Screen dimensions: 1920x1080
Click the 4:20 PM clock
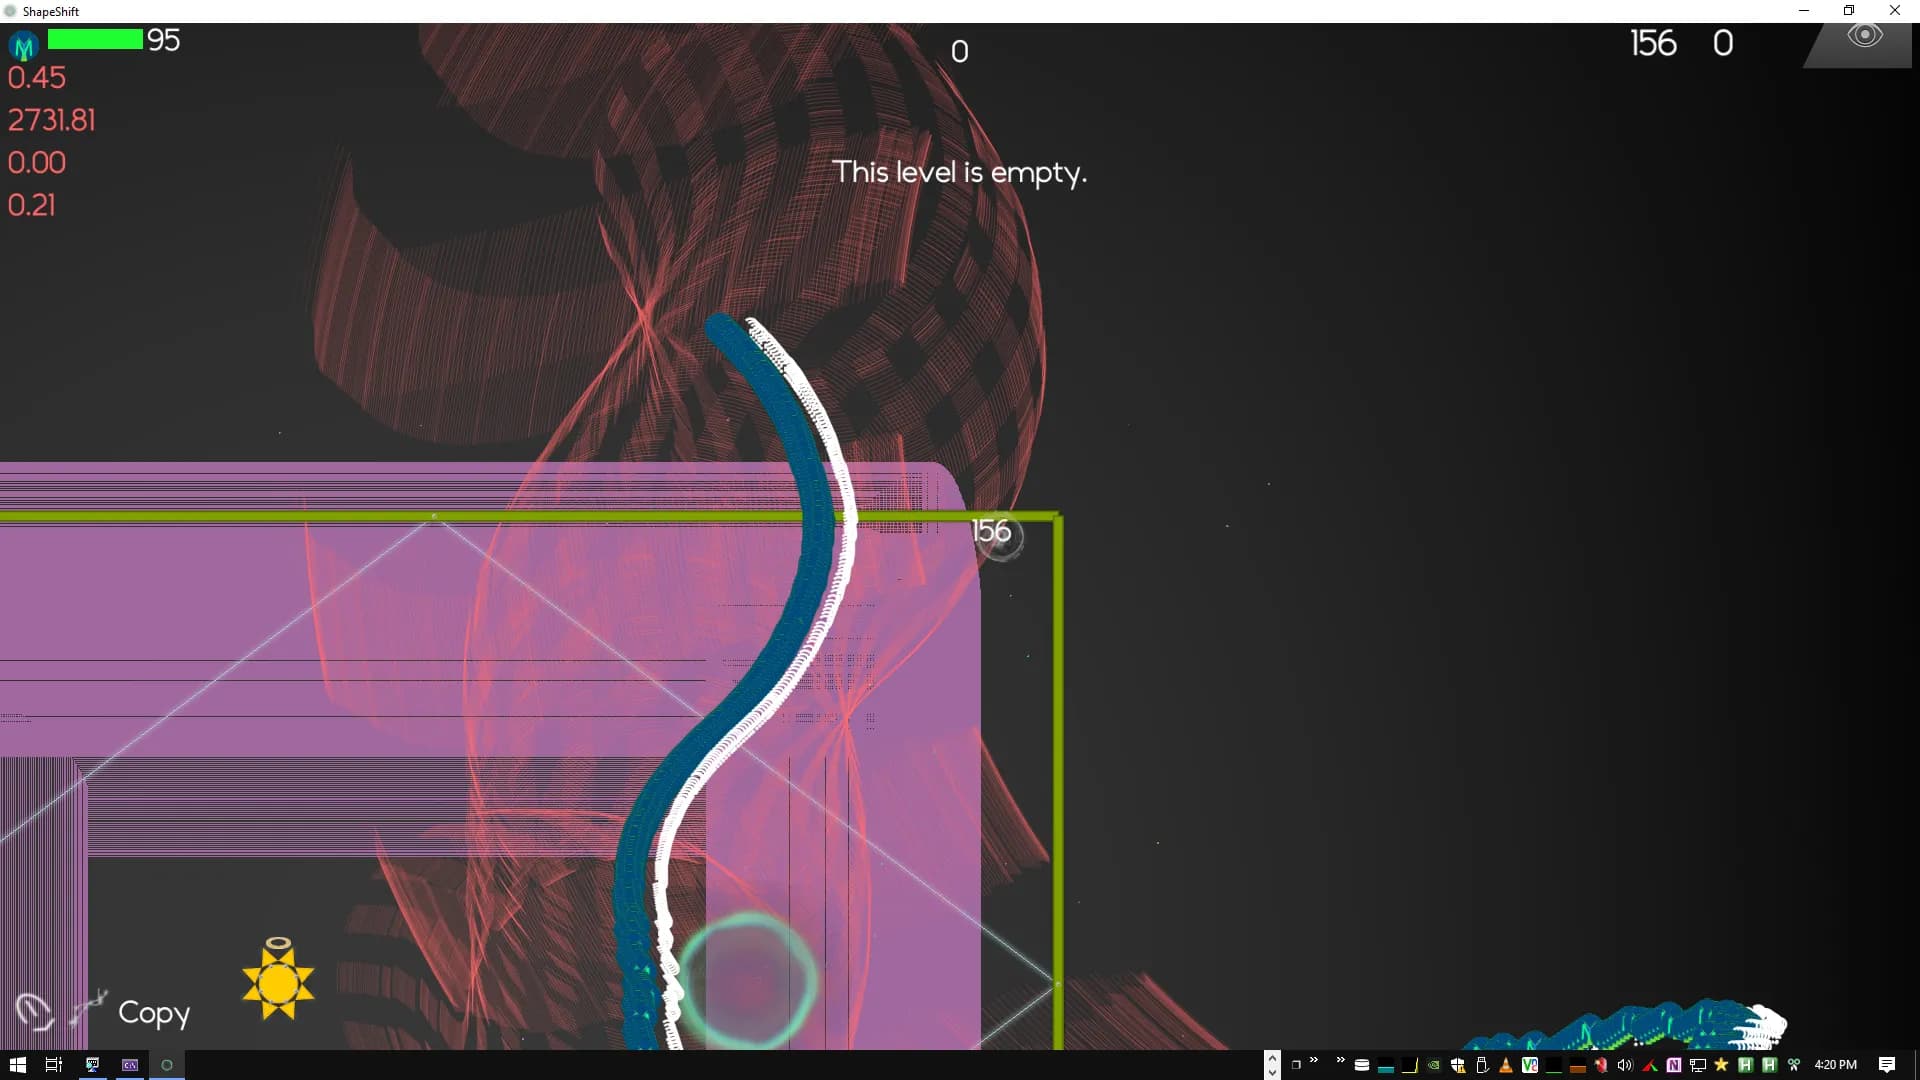[x=1835, y=1065]
